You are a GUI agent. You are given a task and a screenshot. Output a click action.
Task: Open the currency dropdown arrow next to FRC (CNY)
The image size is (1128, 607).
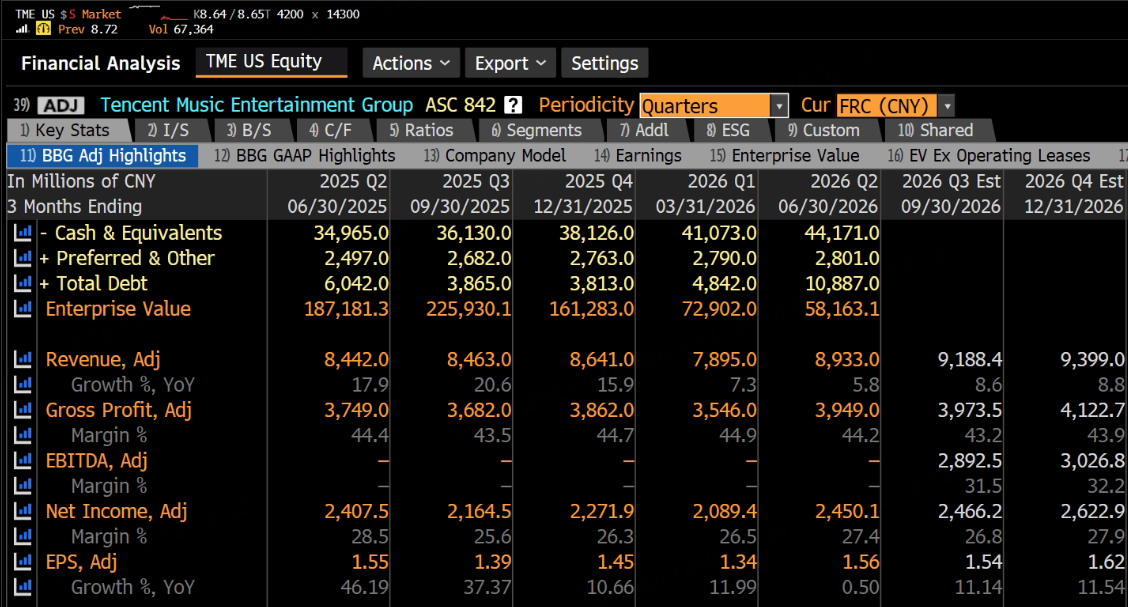tap(947, 106)
